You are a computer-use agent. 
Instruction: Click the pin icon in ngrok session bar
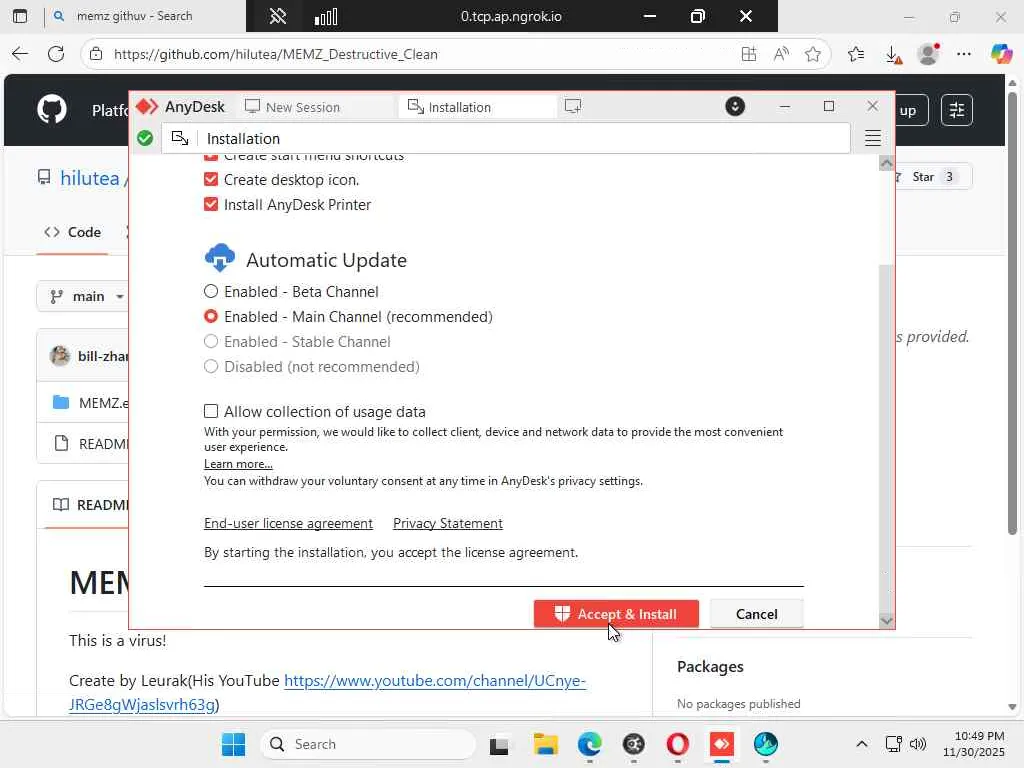coord(278,16)
